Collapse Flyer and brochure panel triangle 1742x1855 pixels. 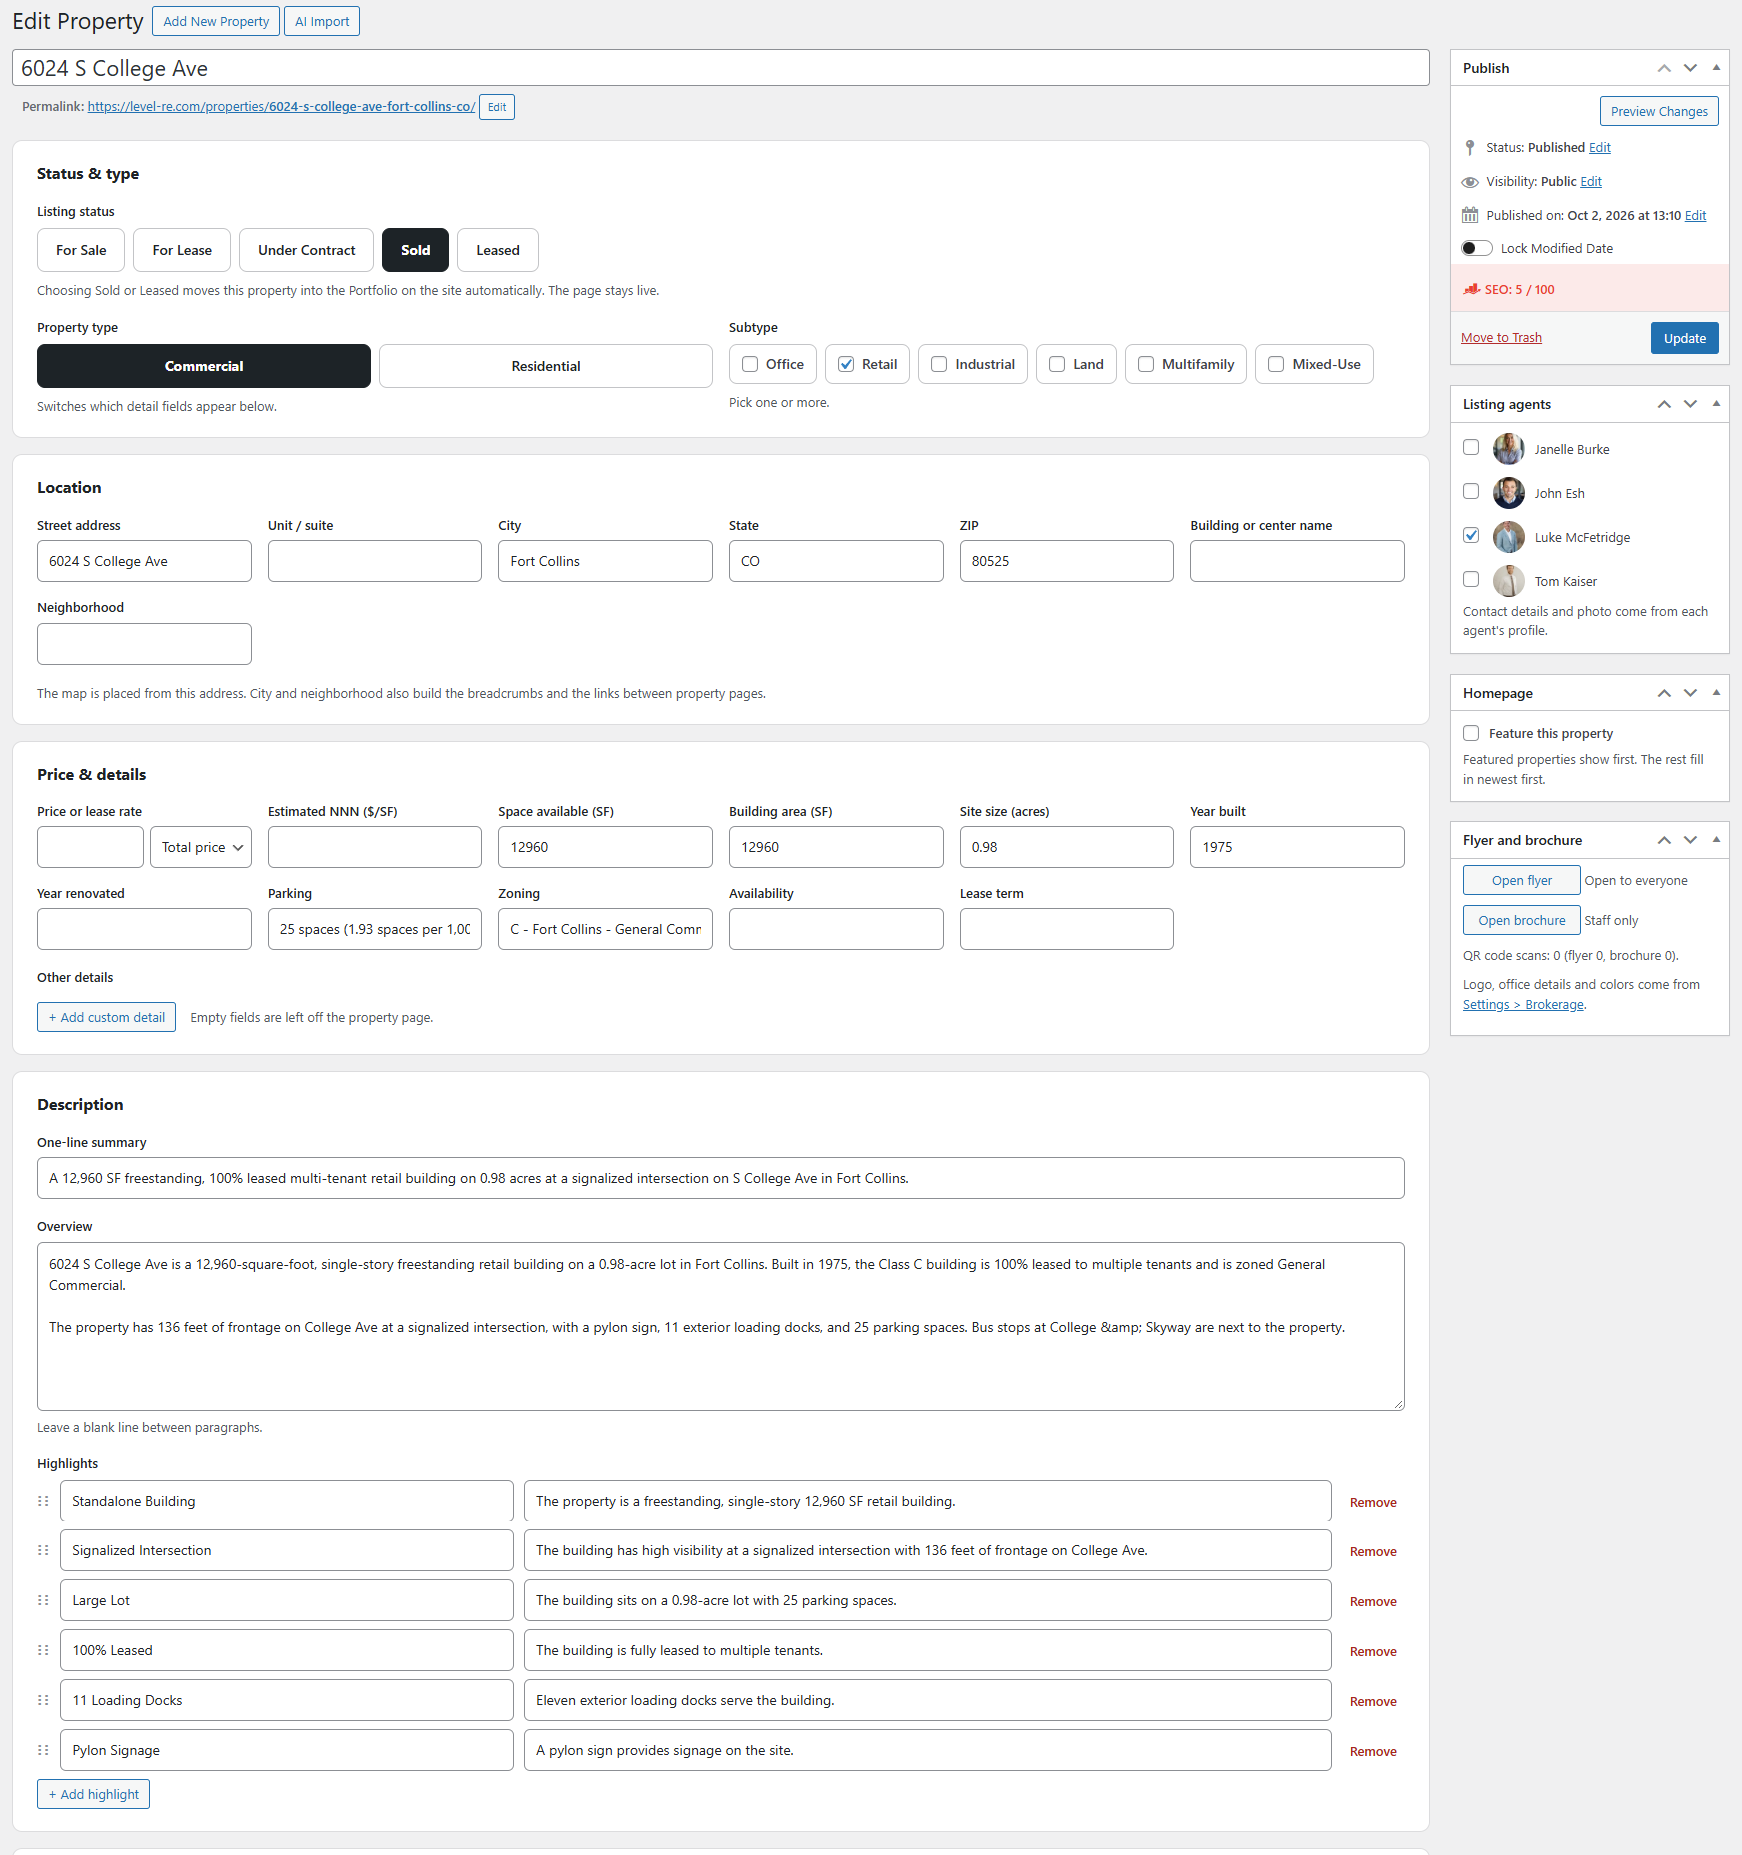point(1716,840)
